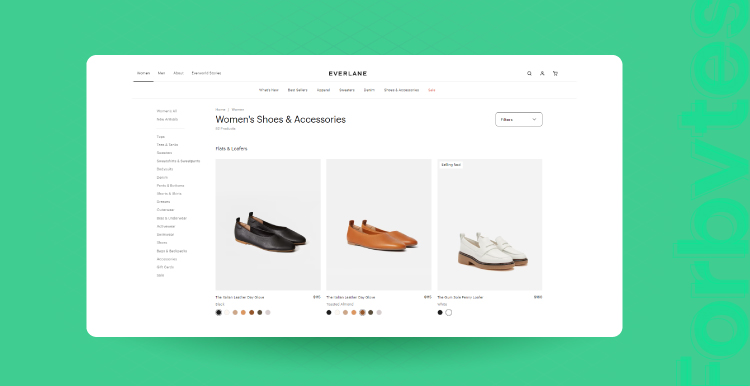Open Swimwear sidebar link
This screenshot has width=750, height=386.
coord(165,234)
